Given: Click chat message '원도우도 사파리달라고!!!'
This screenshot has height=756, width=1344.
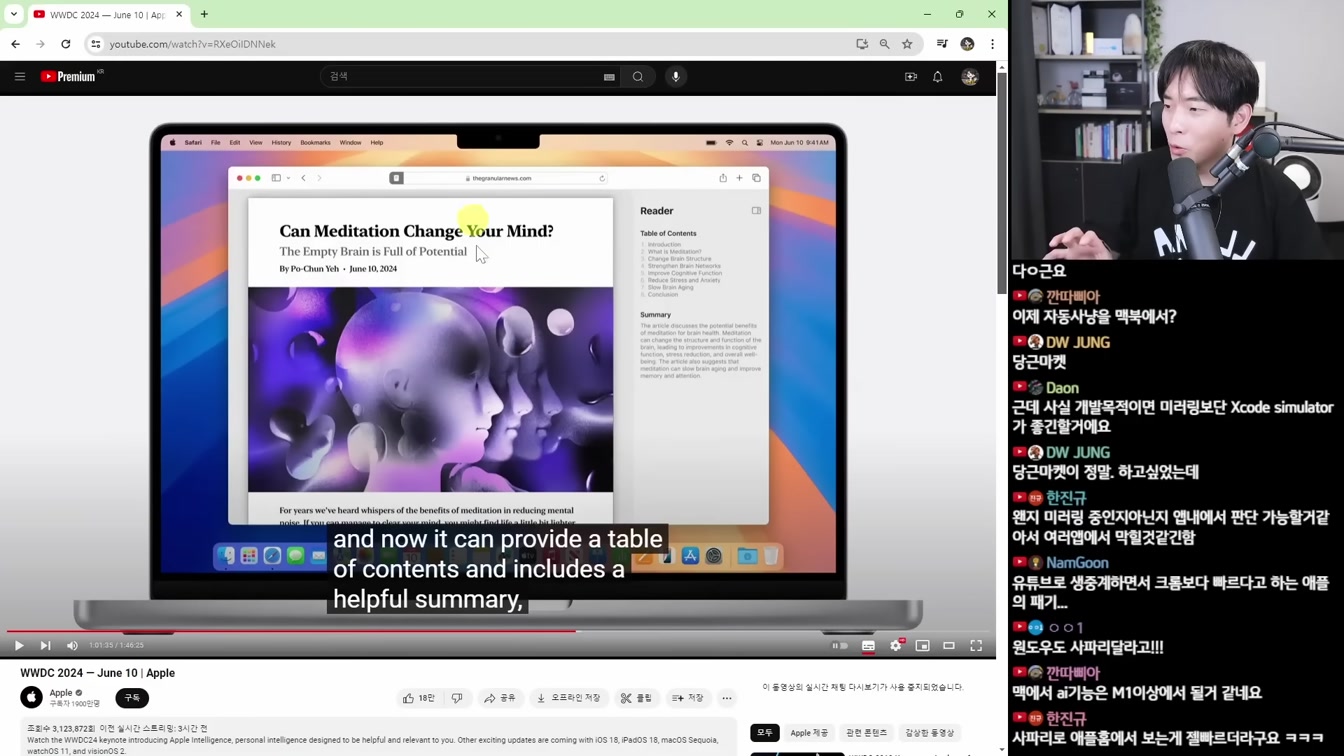Looking at the screenshot, I should 1088,647.
